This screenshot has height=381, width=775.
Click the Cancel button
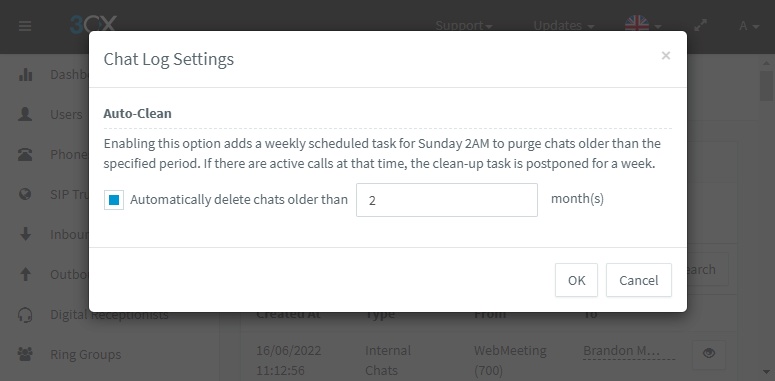(x=639, y=280)
